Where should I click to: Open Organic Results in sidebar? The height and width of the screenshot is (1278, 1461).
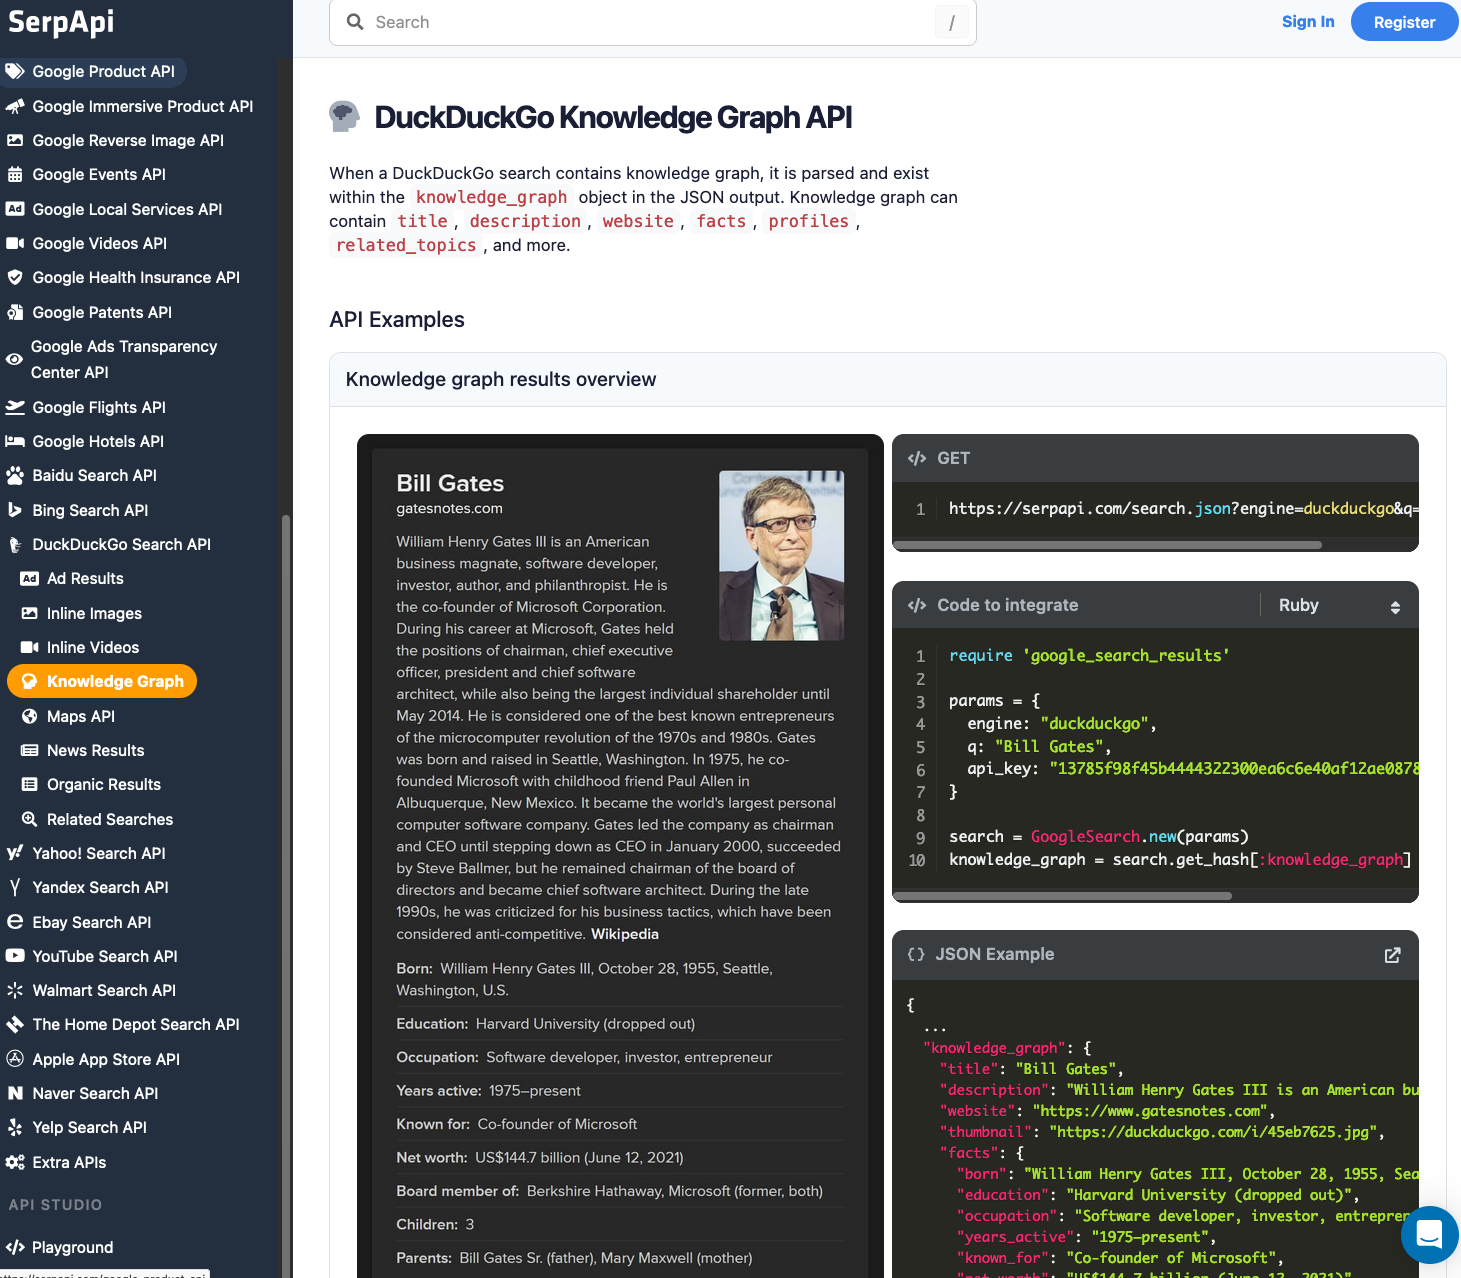(104, 784)
